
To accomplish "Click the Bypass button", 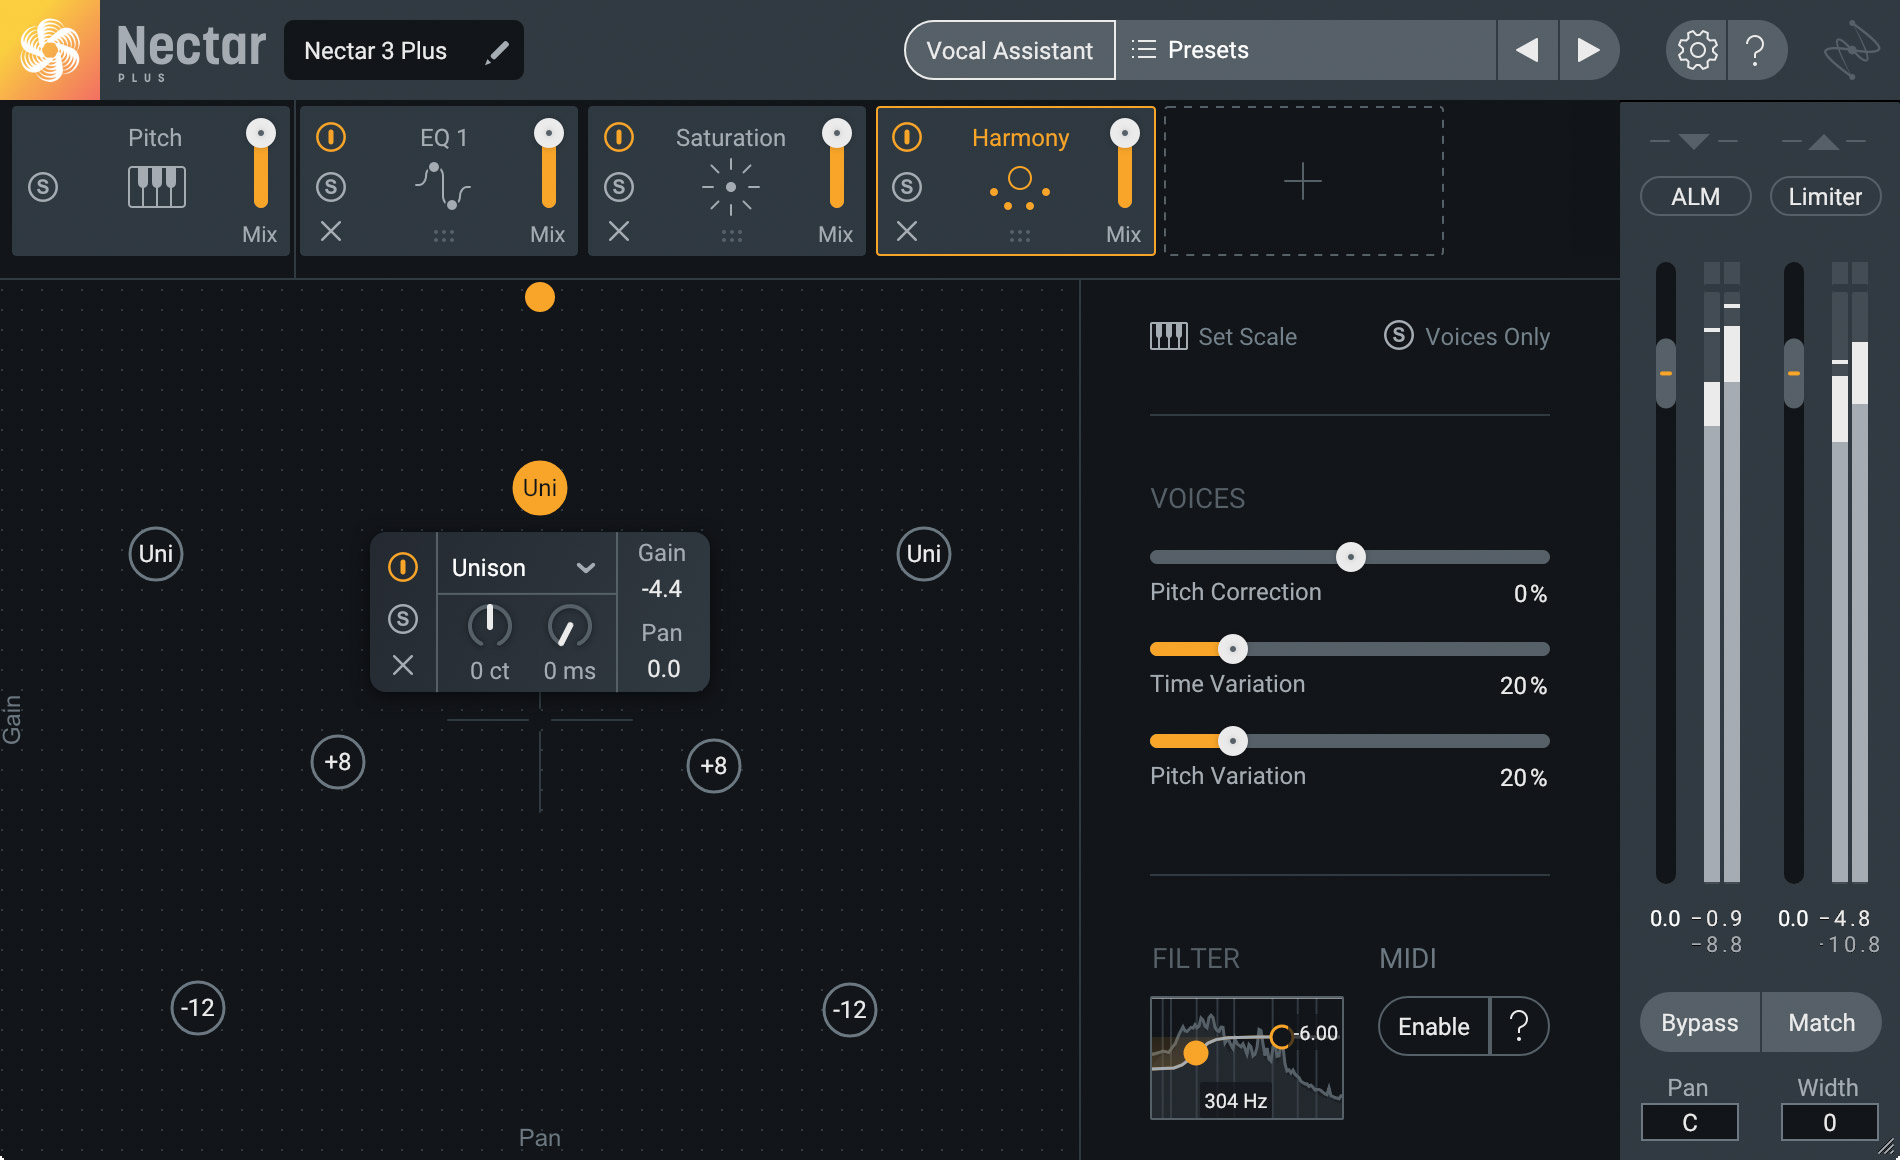I will (x=1699, y=1022).
